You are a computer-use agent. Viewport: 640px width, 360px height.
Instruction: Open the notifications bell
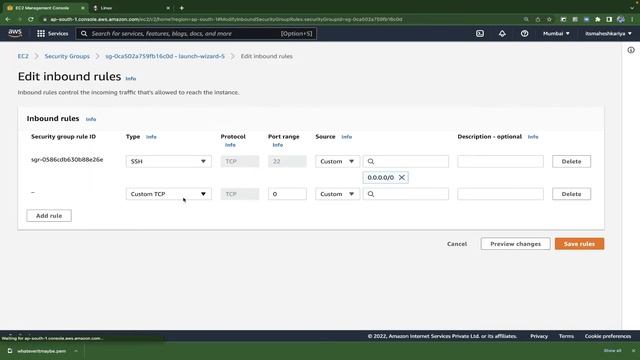pos(502,33)
